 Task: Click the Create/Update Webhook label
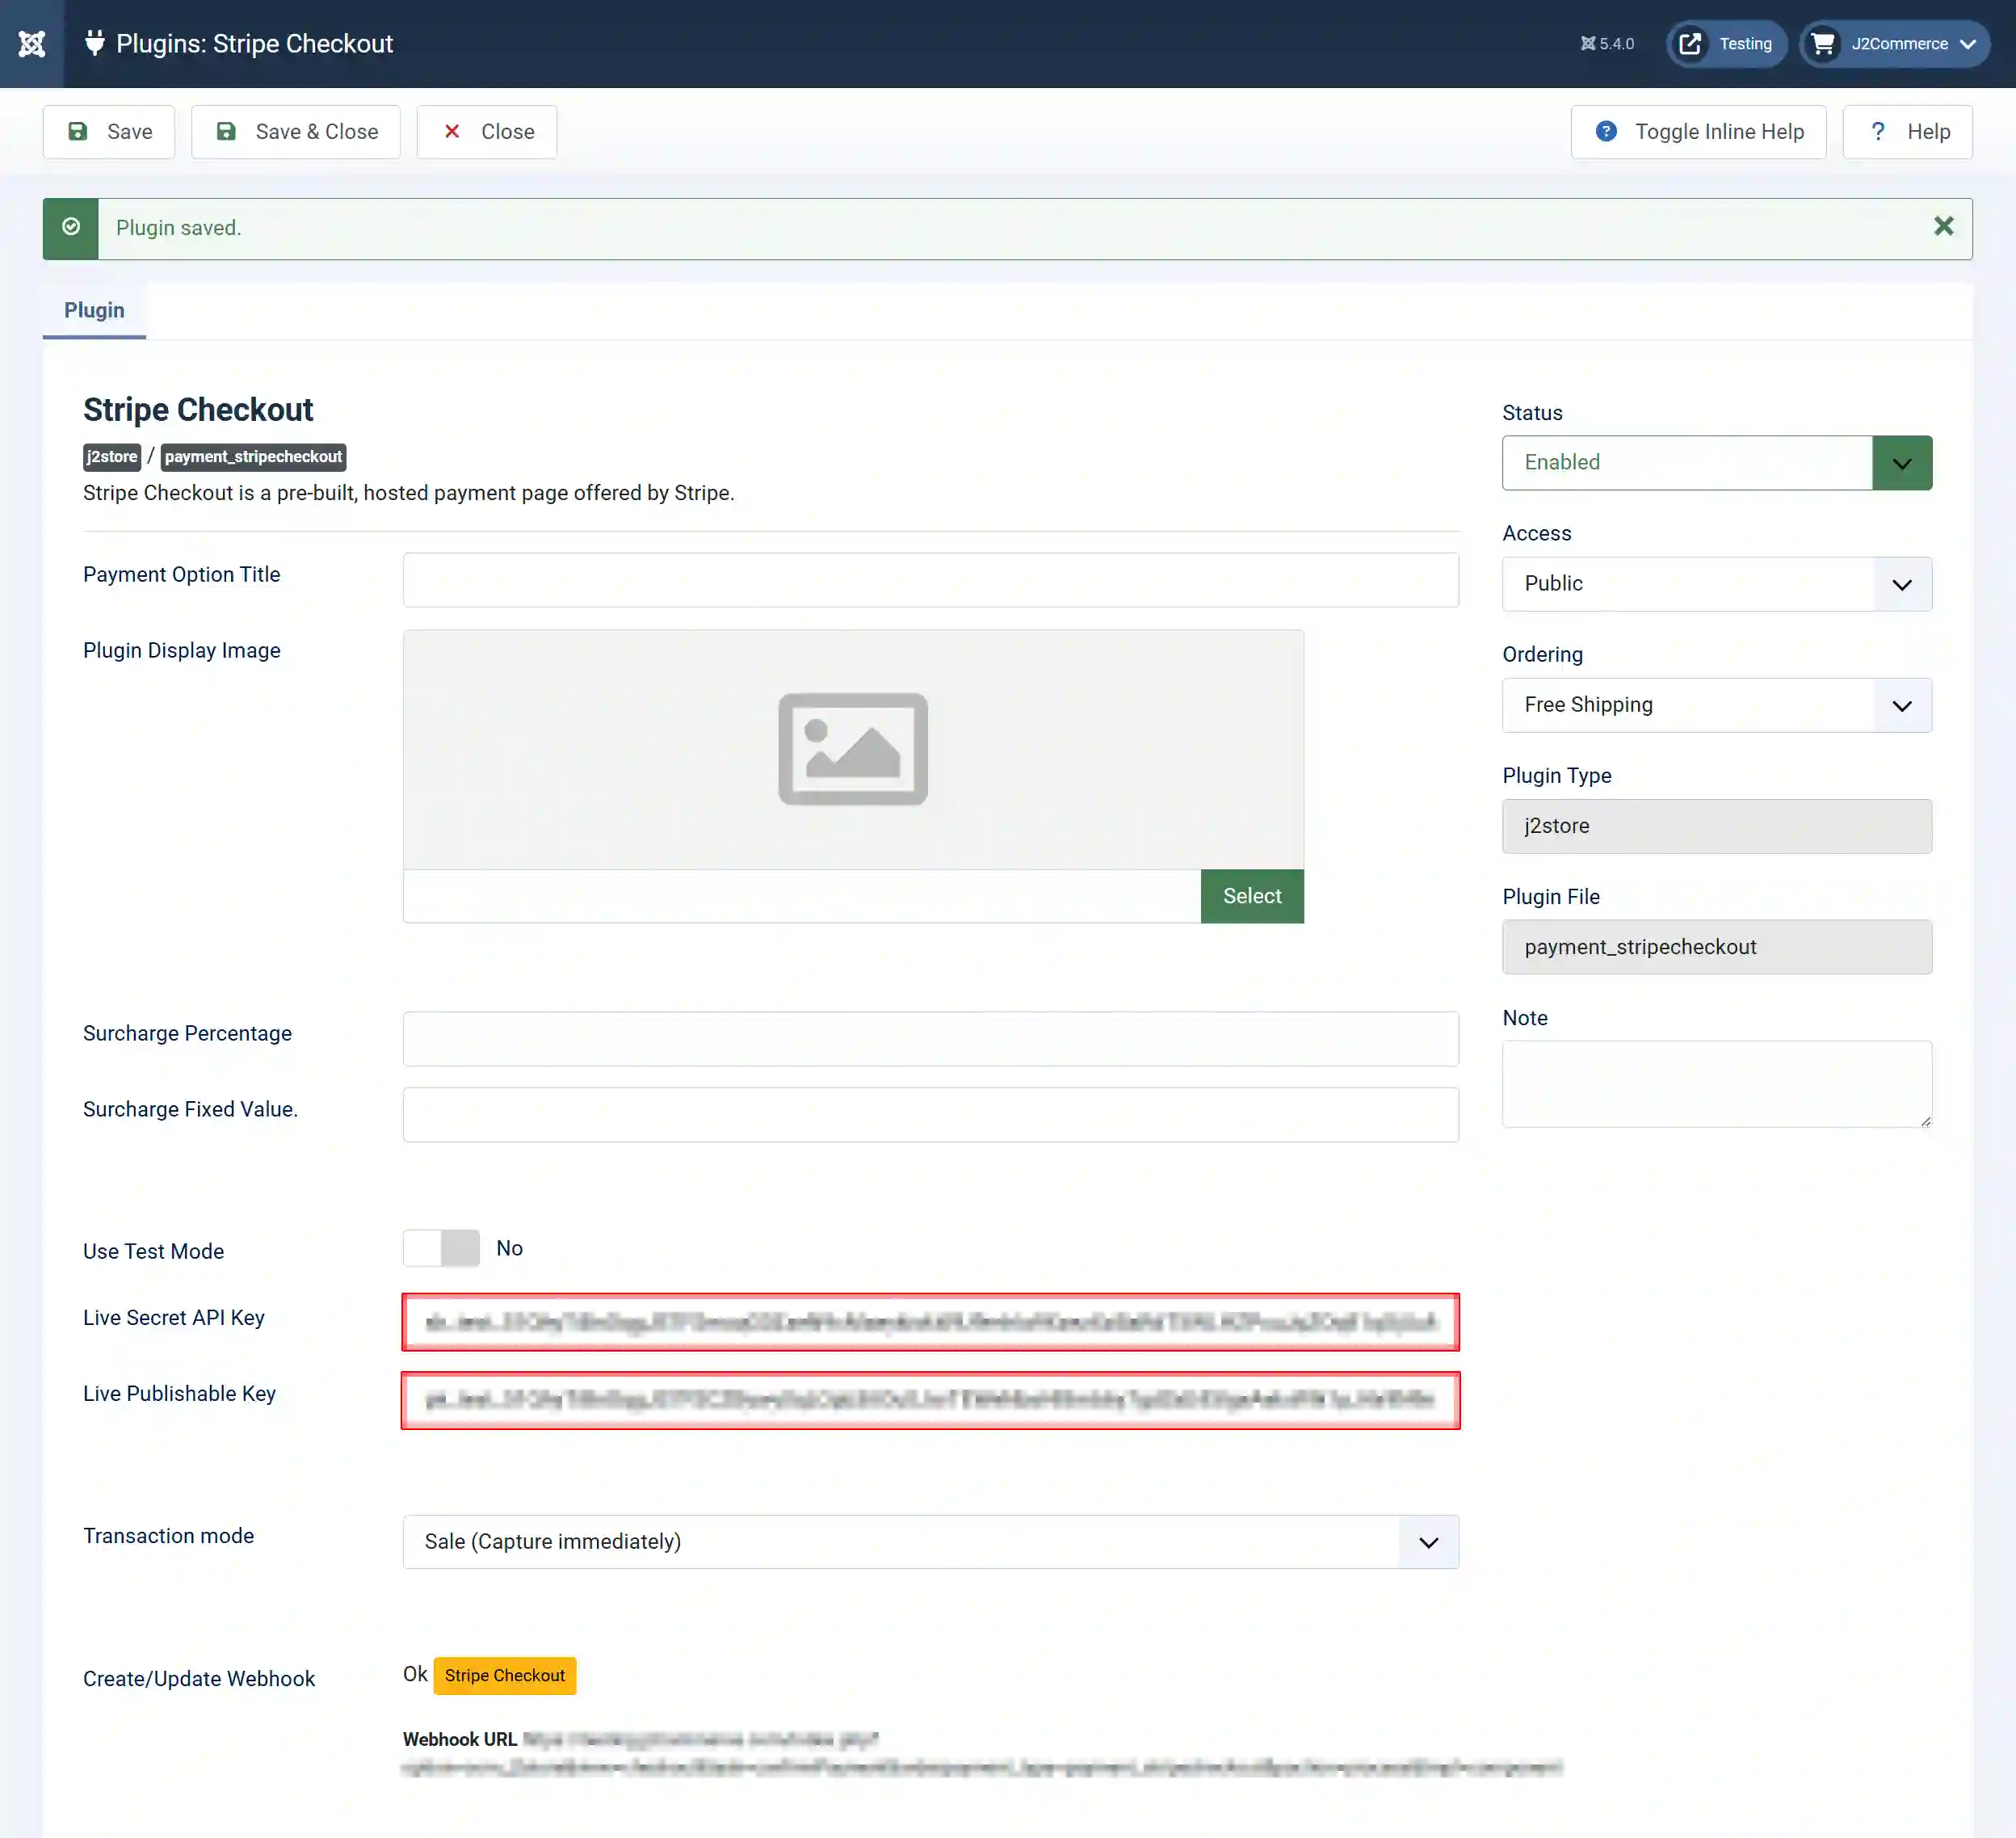click(x=199, y=1679)
